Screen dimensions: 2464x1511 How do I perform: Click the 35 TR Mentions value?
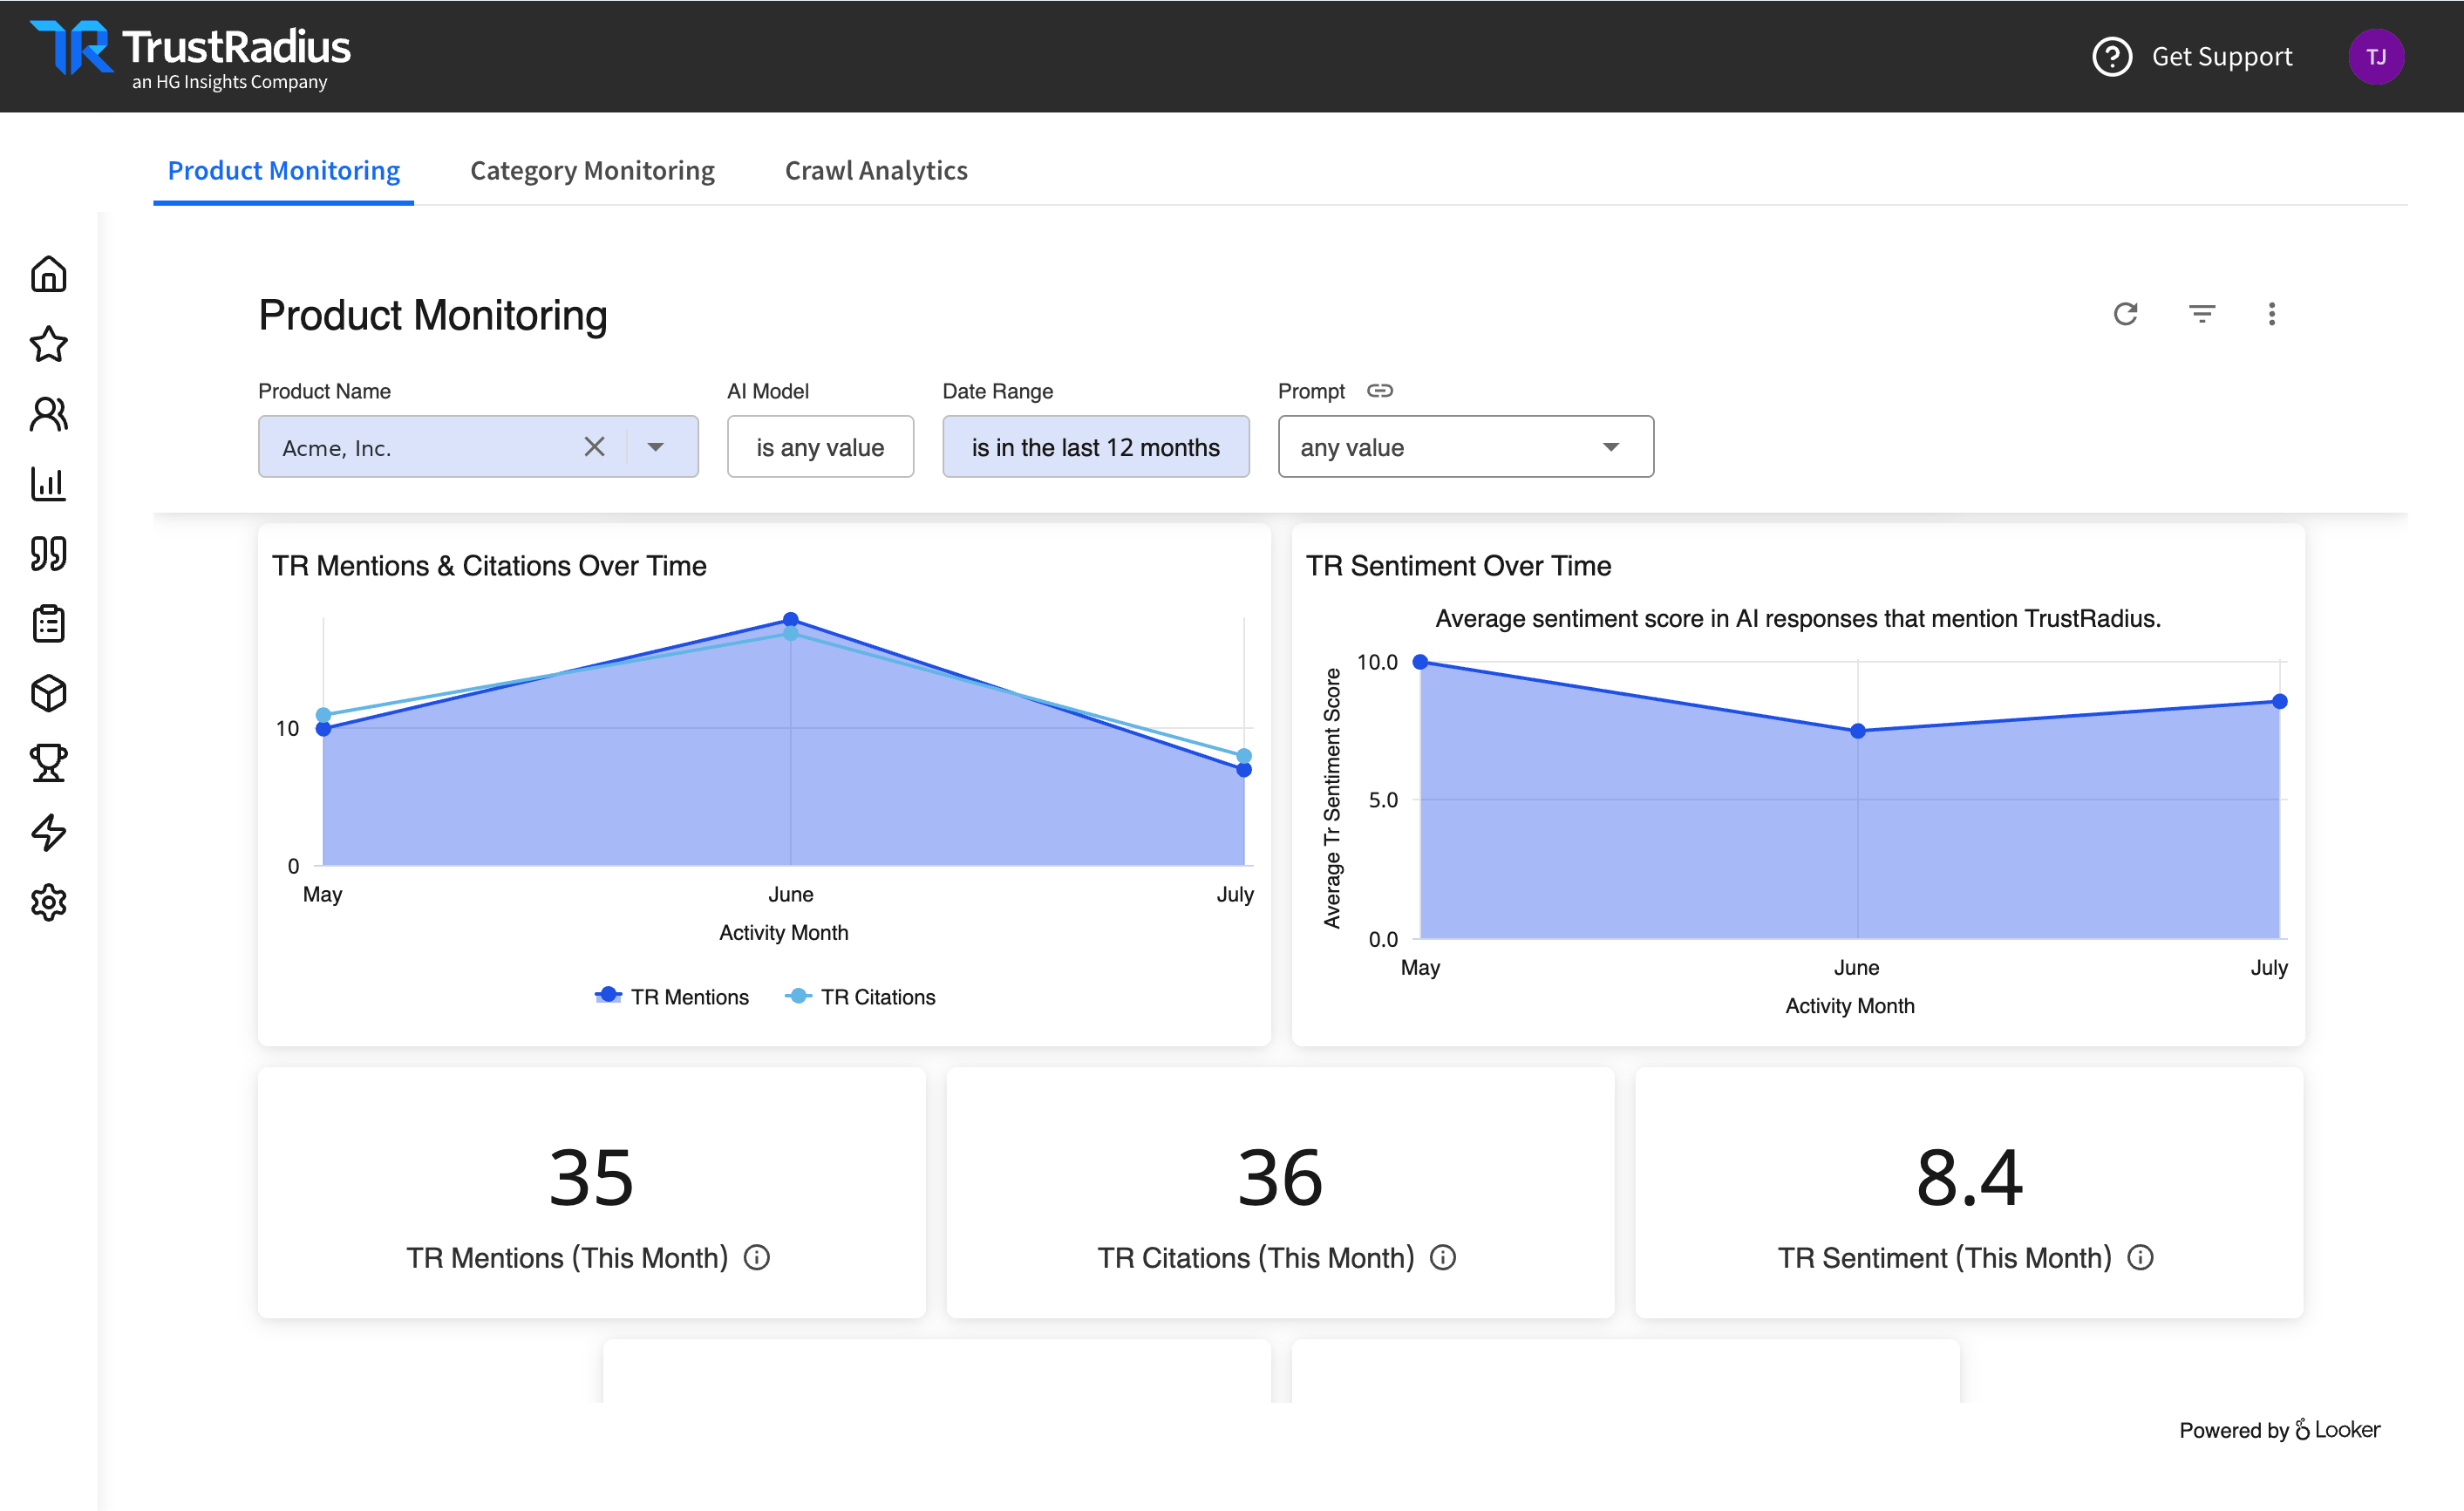(x=591, y=1178)
